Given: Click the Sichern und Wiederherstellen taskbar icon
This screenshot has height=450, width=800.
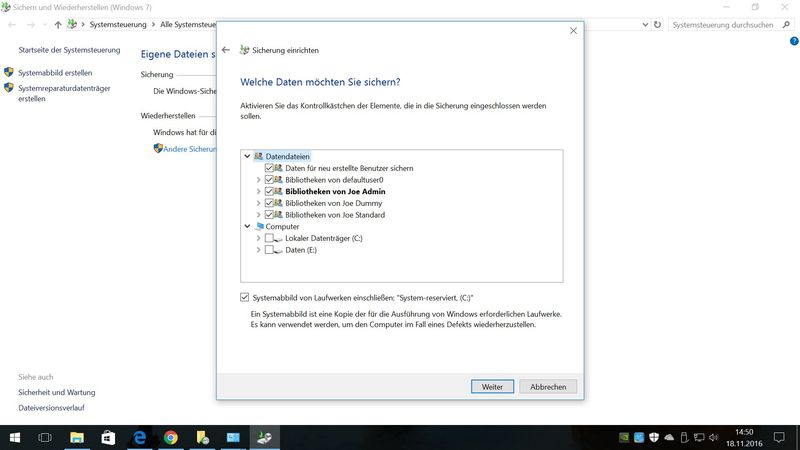Looking at the screenshot, I should coord(264,438).
